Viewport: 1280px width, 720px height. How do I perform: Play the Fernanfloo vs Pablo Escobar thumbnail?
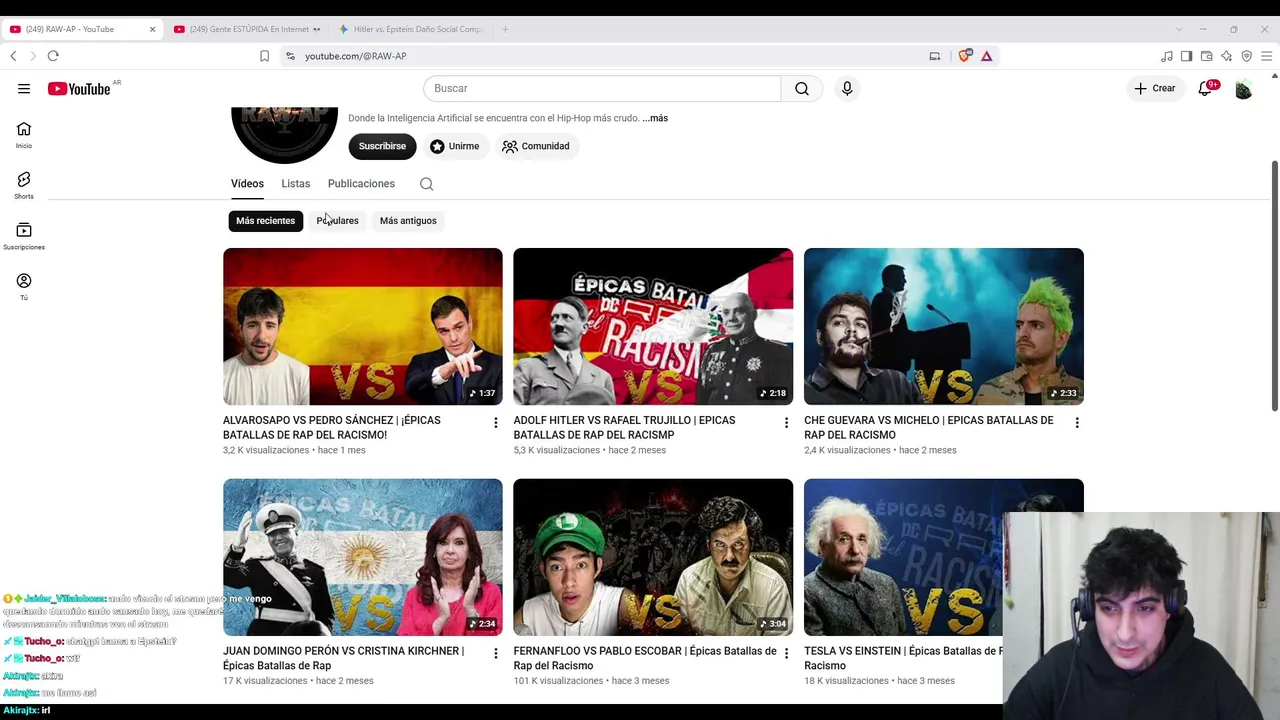coord(653,557)
